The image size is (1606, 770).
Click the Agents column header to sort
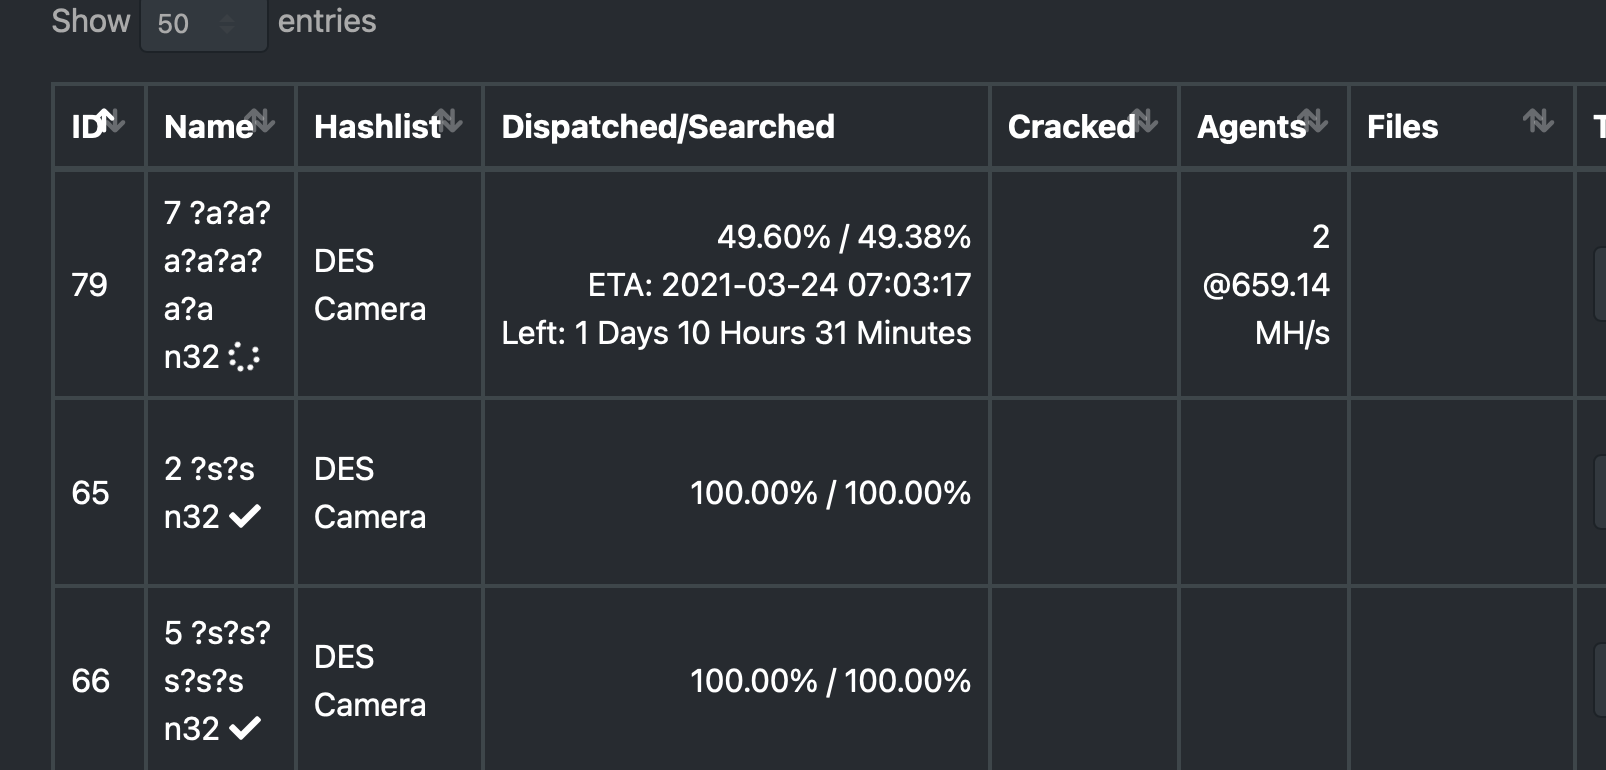coord(1251,126)
